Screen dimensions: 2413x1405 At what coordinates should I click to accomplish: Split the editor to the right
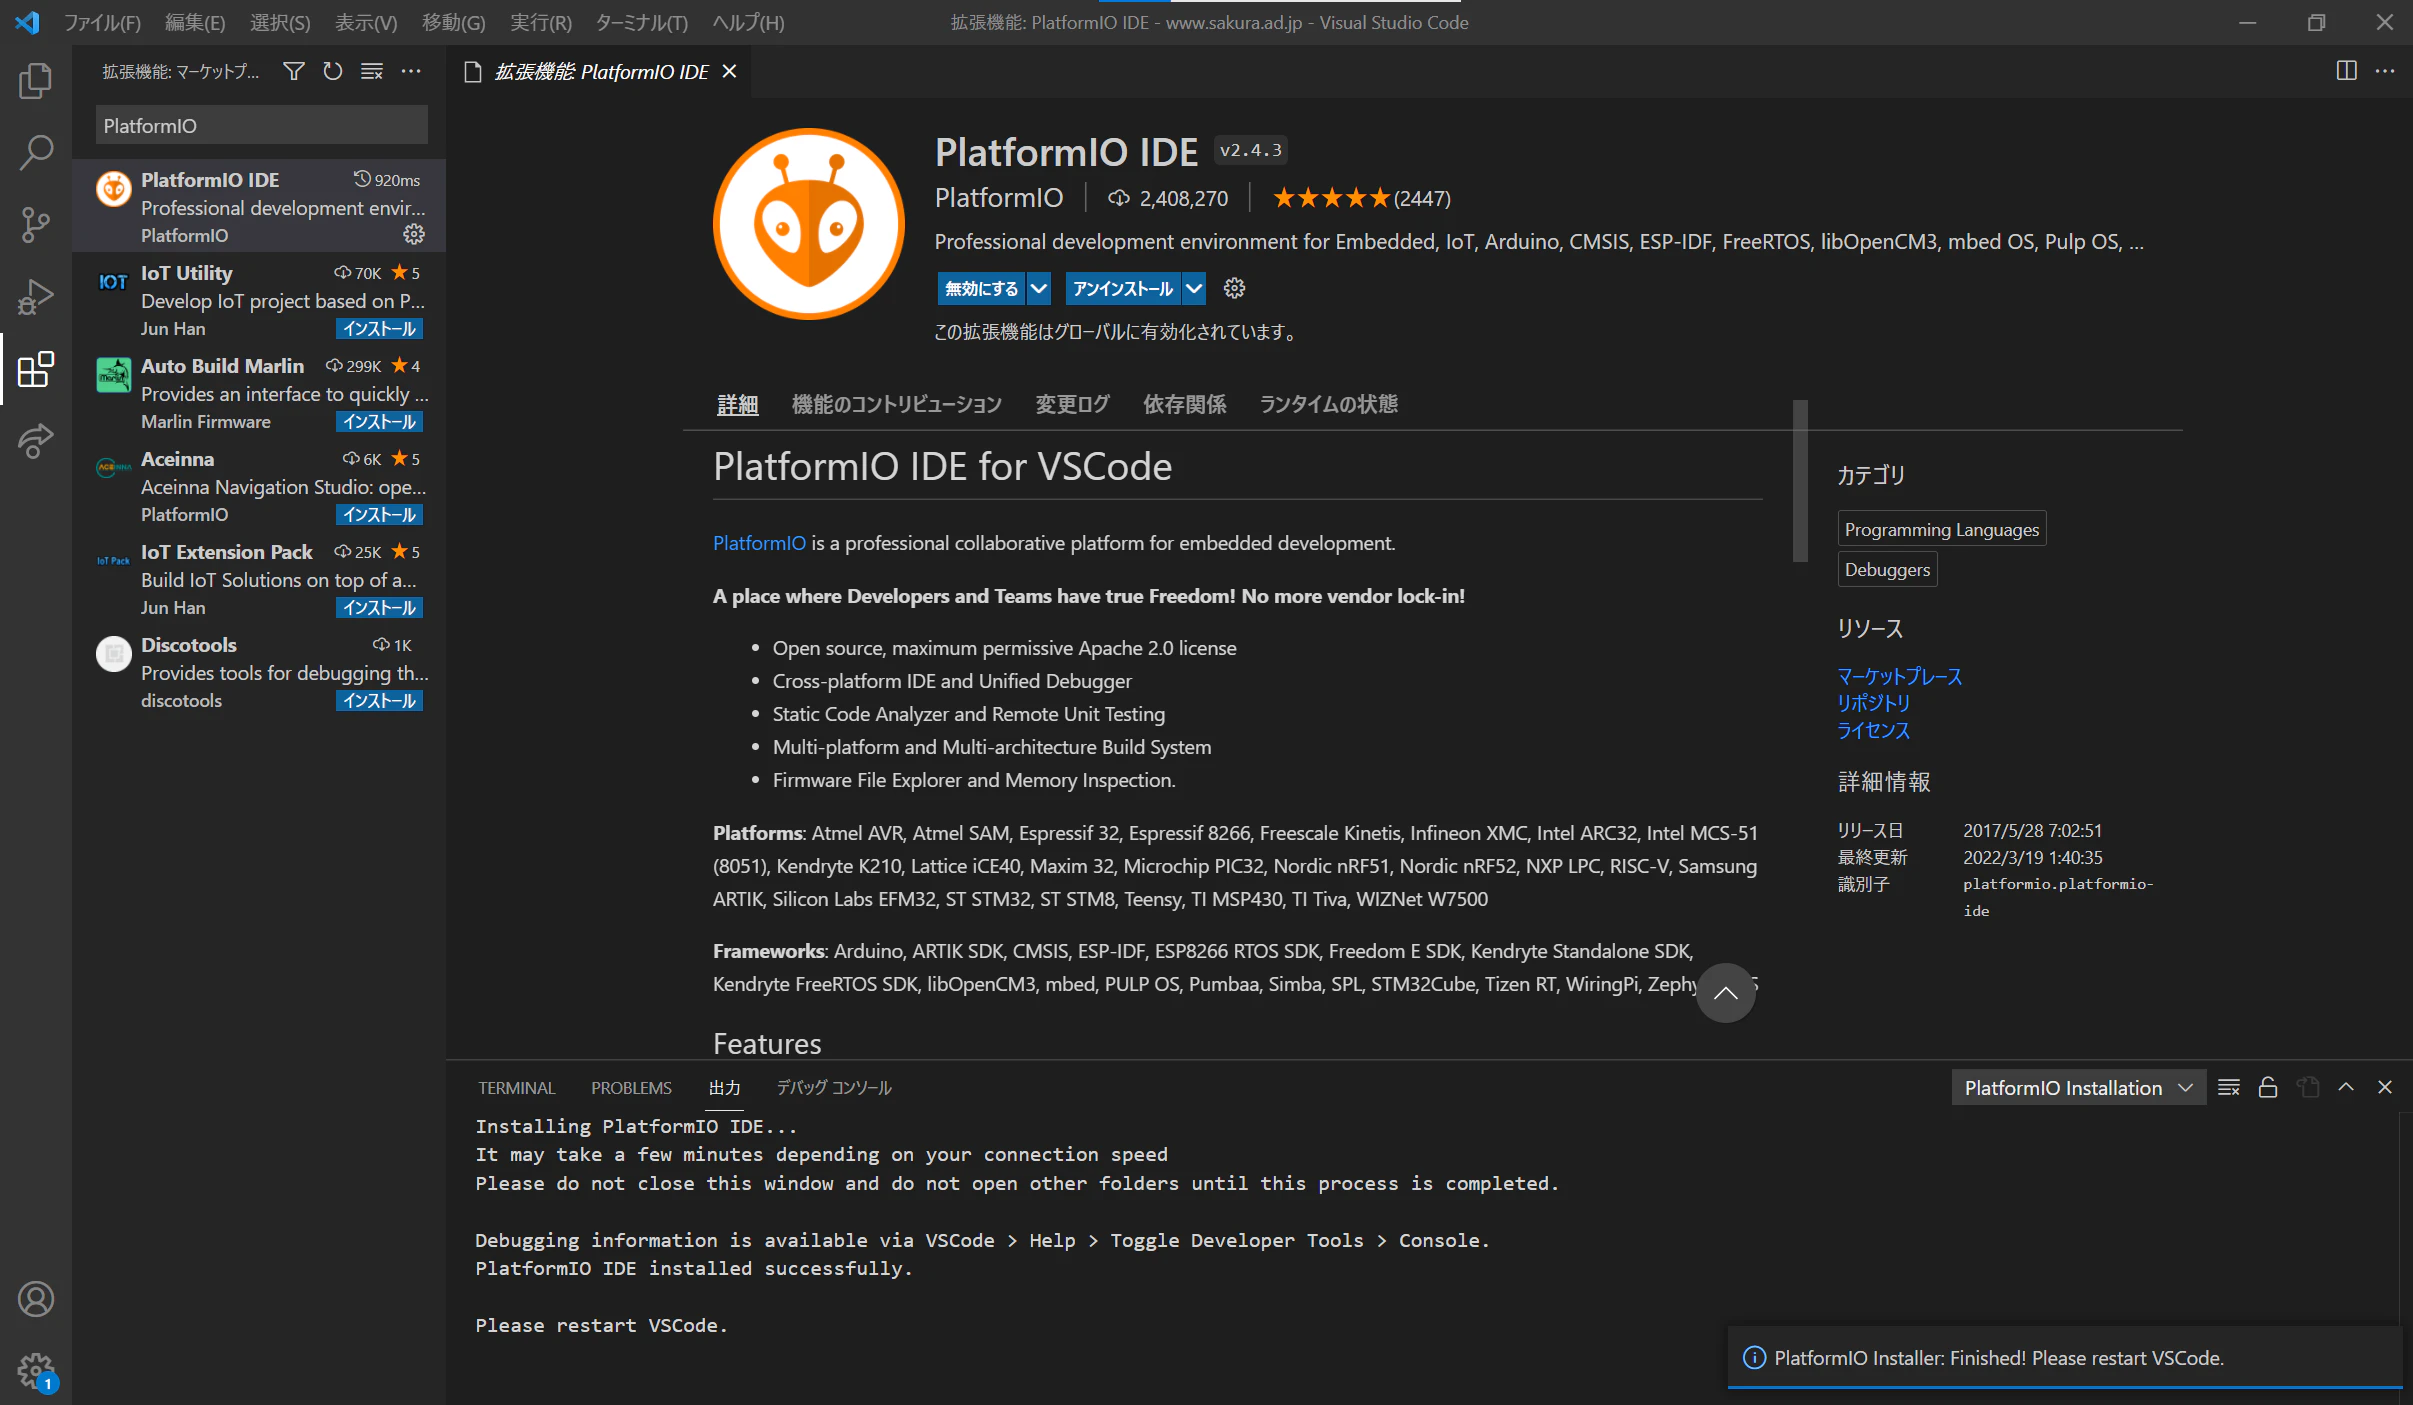(2346, 71)
